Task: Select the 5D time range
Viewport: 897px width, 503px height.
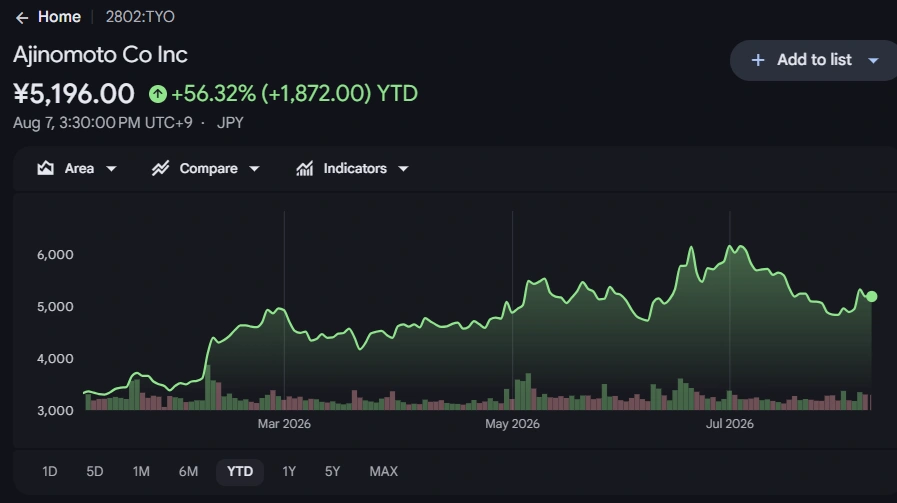Action: [x=94, y=472]
